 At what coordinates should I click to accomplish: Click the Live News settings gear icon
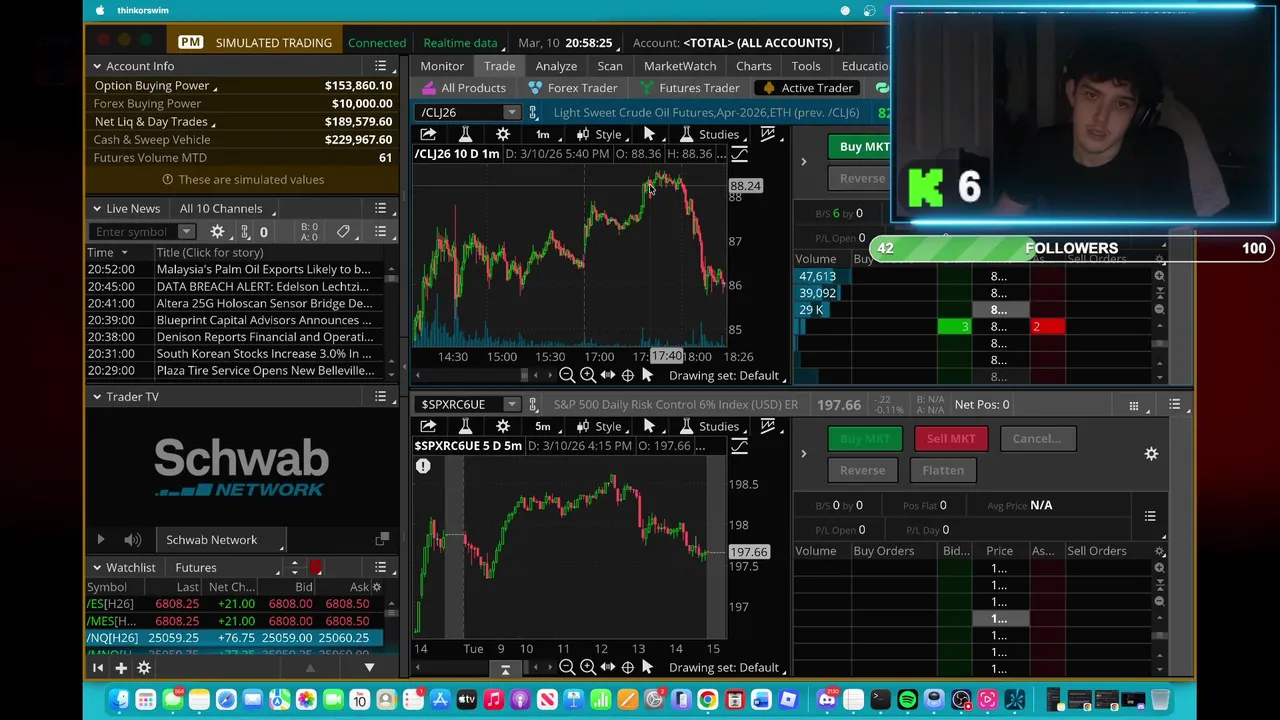(217, 232)
